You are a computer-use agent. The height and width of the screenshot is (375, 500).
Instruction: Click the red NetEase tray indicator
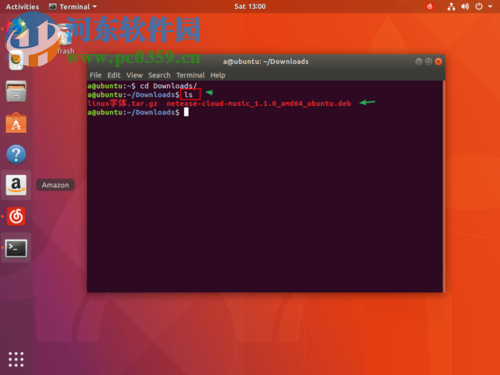point(430,7)
